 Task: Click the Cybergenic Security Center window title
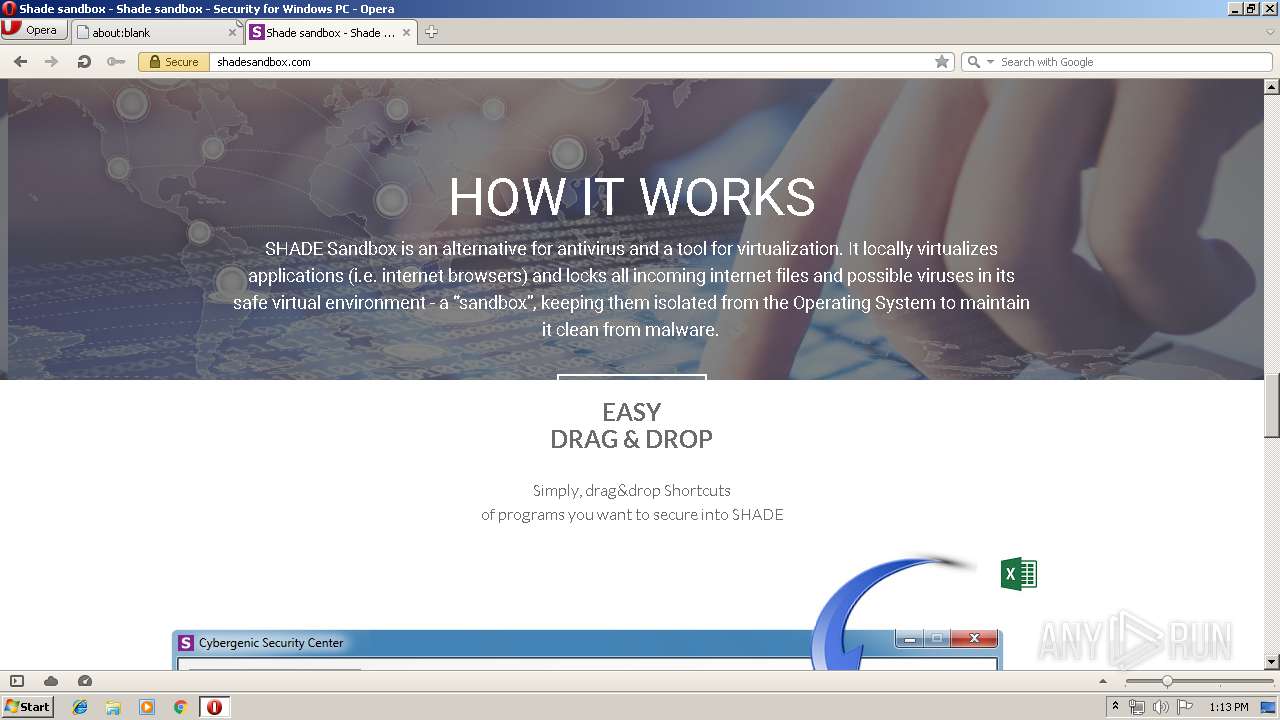[x=271, y=643]
